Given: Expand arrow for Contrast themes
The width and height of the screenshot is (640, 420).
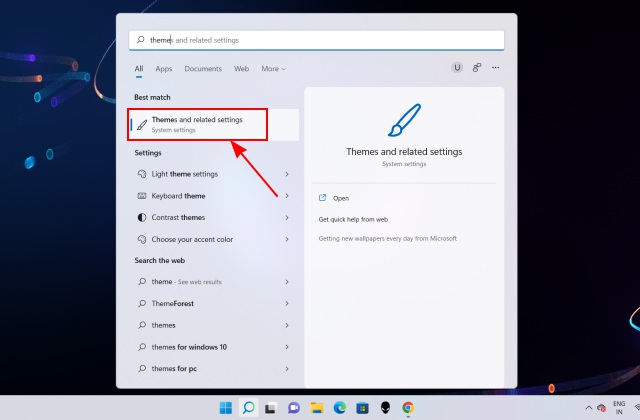Looking at the screenshot, I should click(x=287, y=218).
